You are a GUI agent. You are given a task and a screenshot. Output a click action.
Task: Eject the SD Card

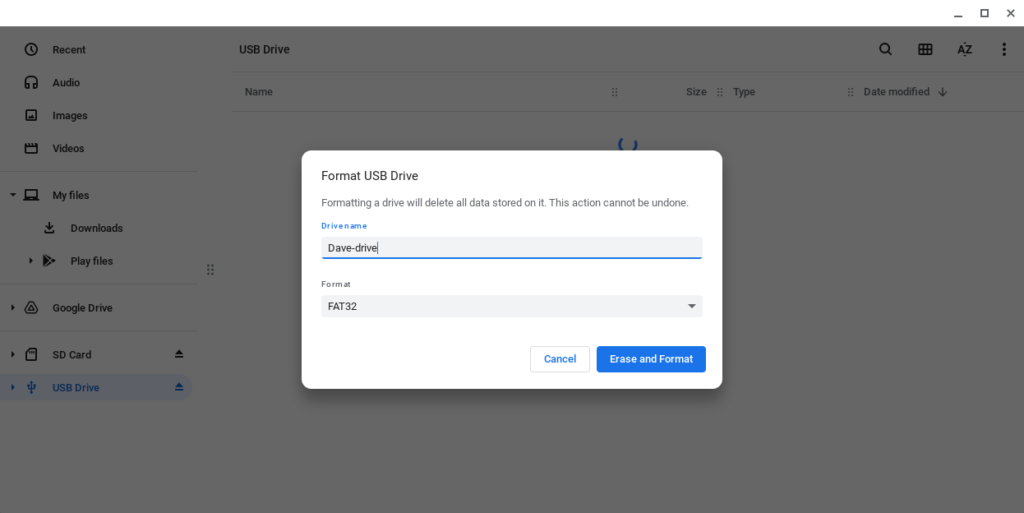tap(179, 354)
